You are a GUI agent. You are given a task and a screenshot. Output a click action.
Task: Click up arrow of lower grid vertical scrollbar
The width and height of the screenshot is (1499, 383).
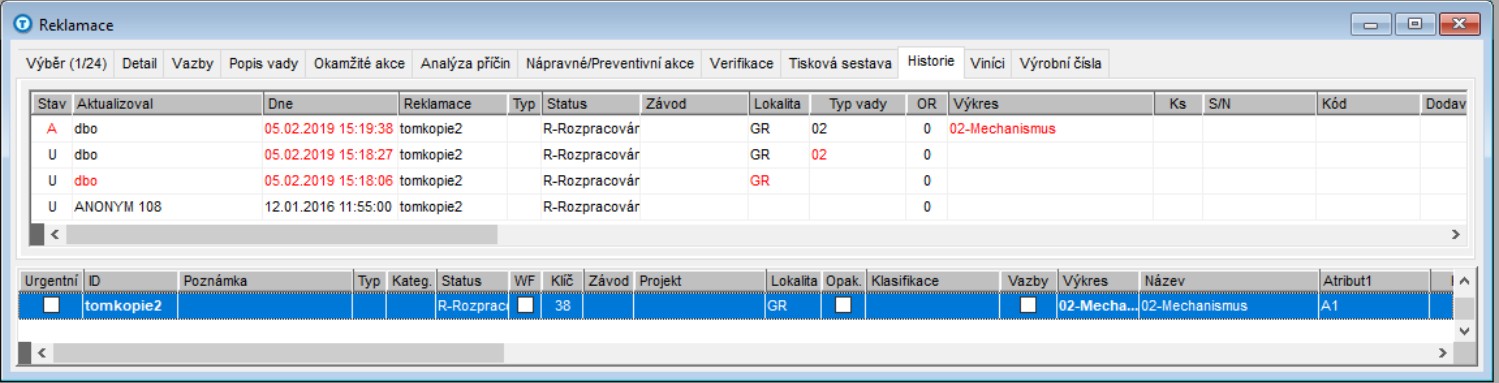[x=1464, y=280]
